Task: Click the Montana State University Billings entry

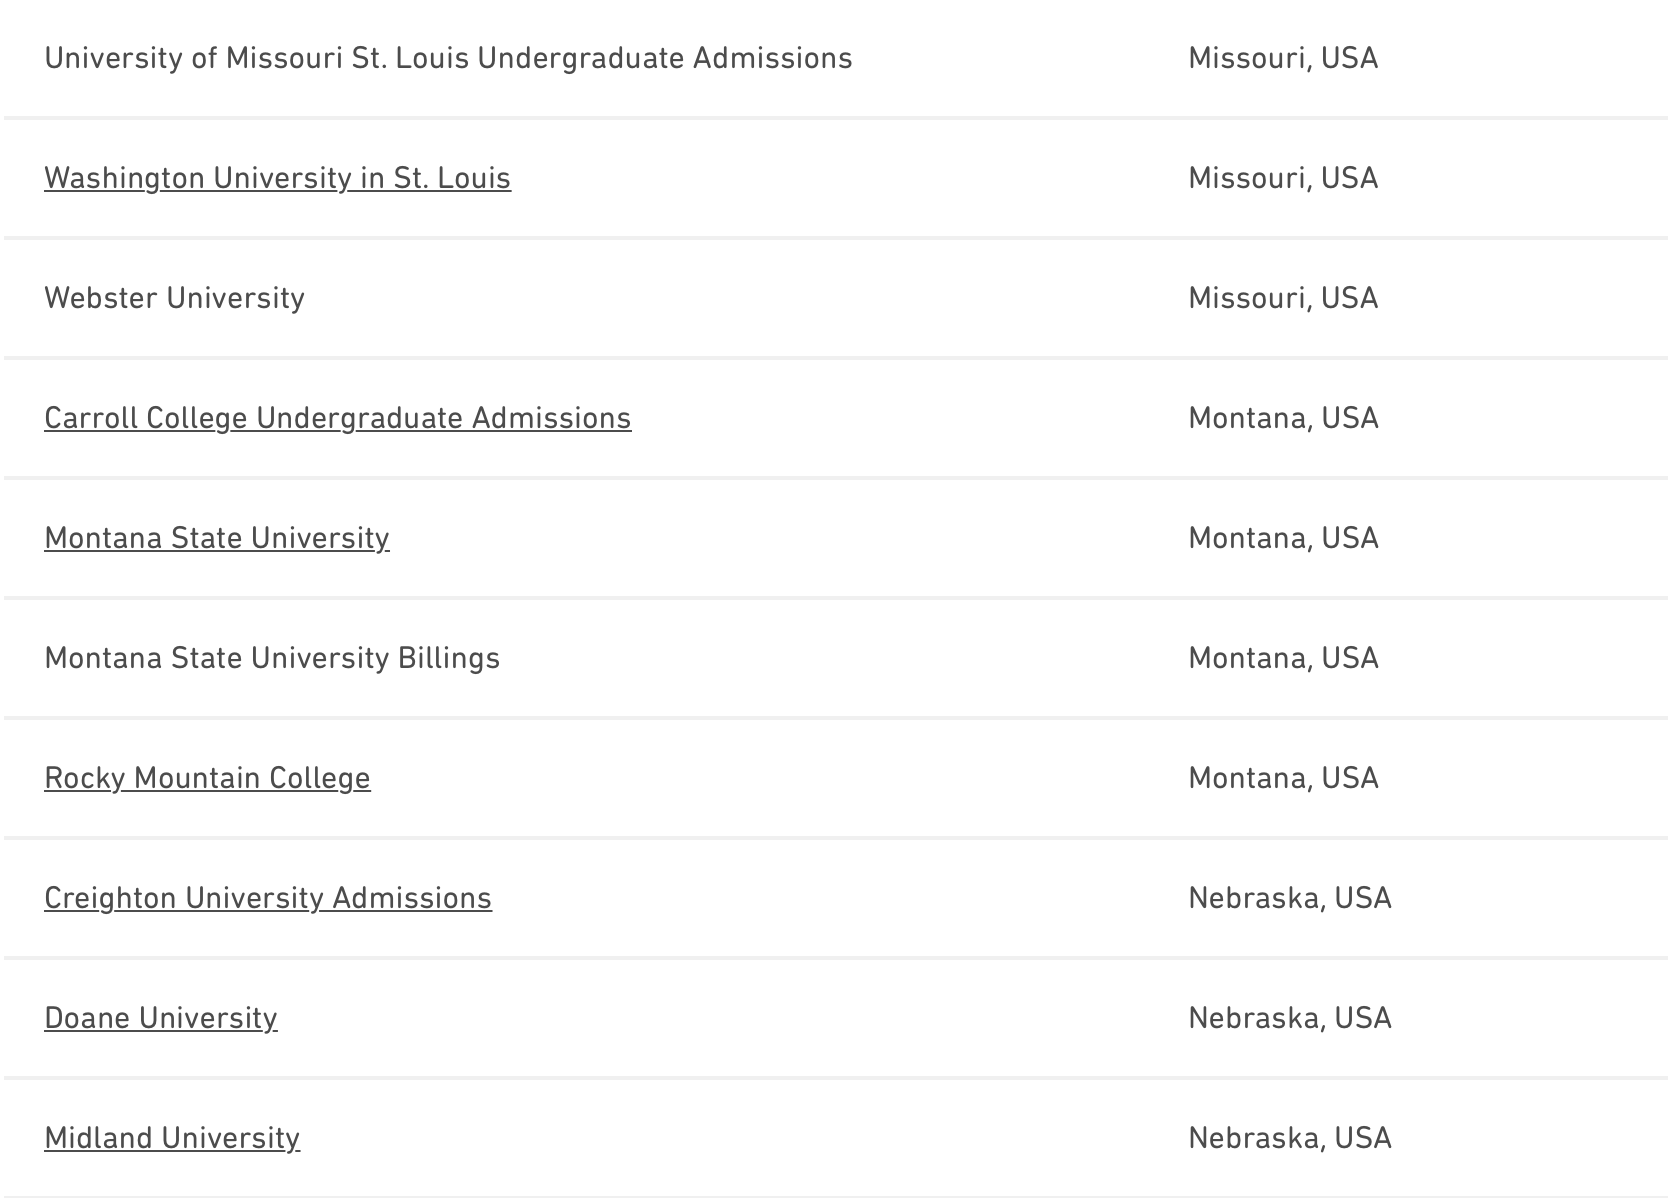Action: click(271, 658)
